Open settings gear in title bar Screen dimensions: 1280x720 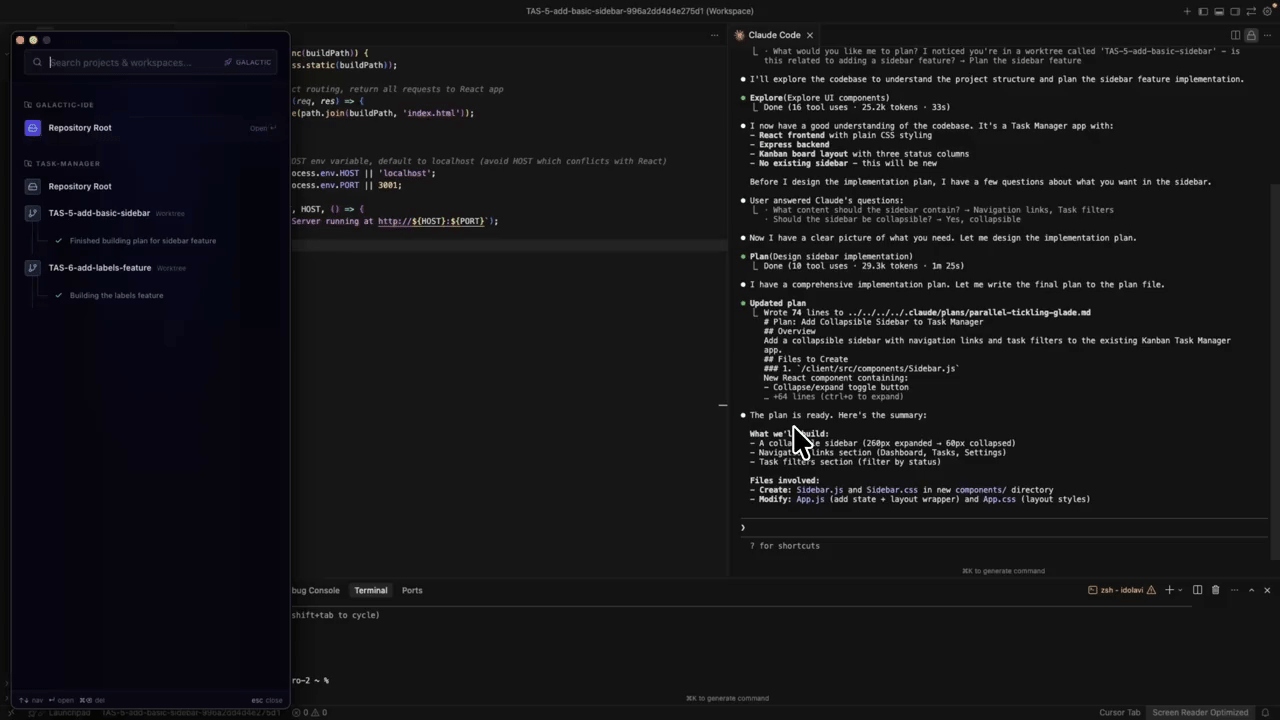[x=1267, y=11]
